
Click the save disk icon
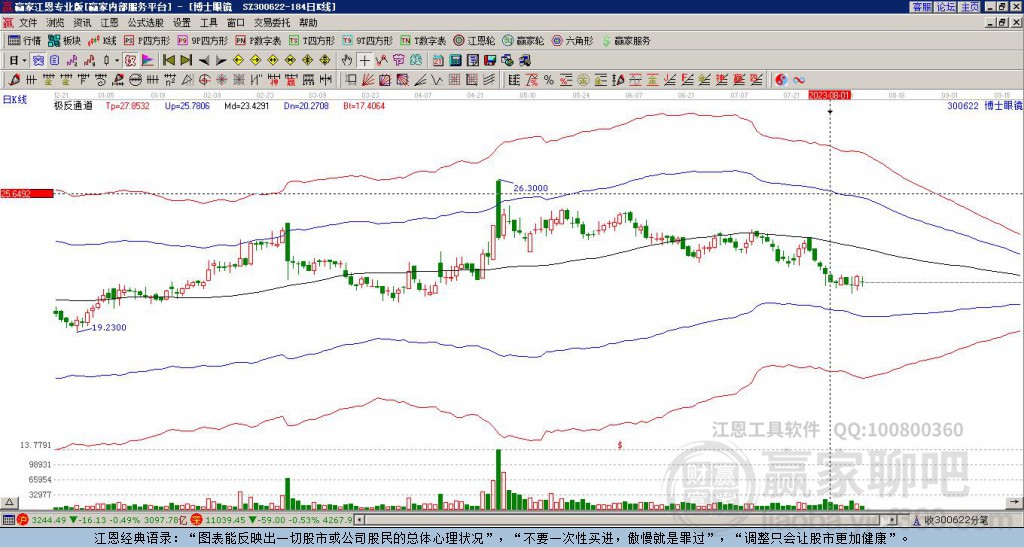(x=490, y=61)
